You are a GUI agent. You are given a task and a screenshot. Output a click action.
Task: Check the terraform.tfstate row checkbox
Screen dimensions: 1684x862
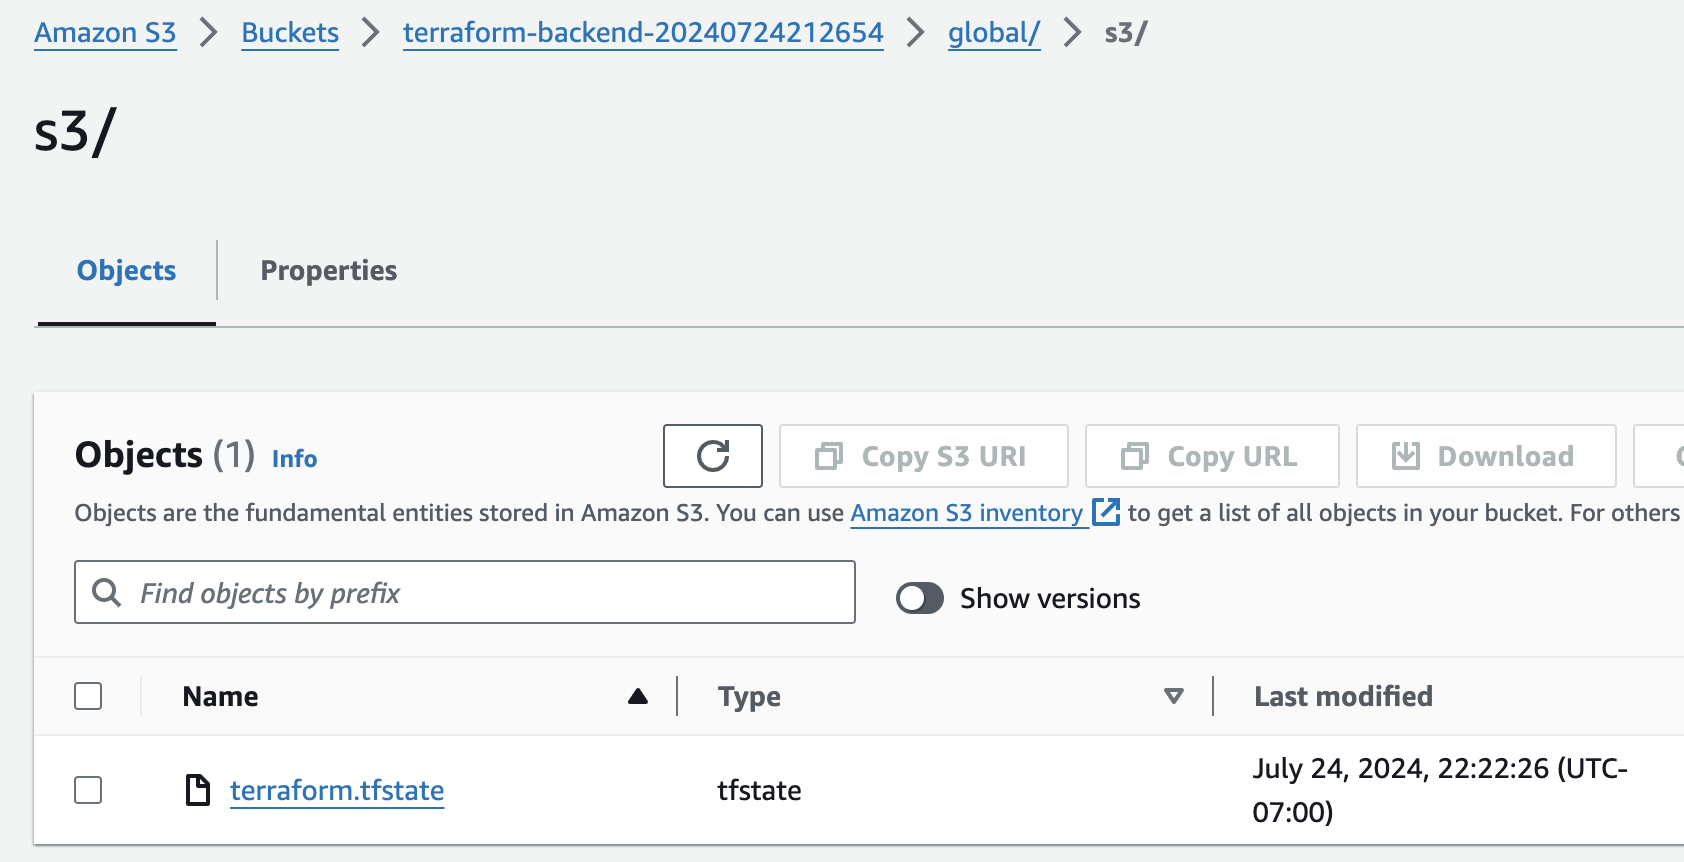pos(88,790)
